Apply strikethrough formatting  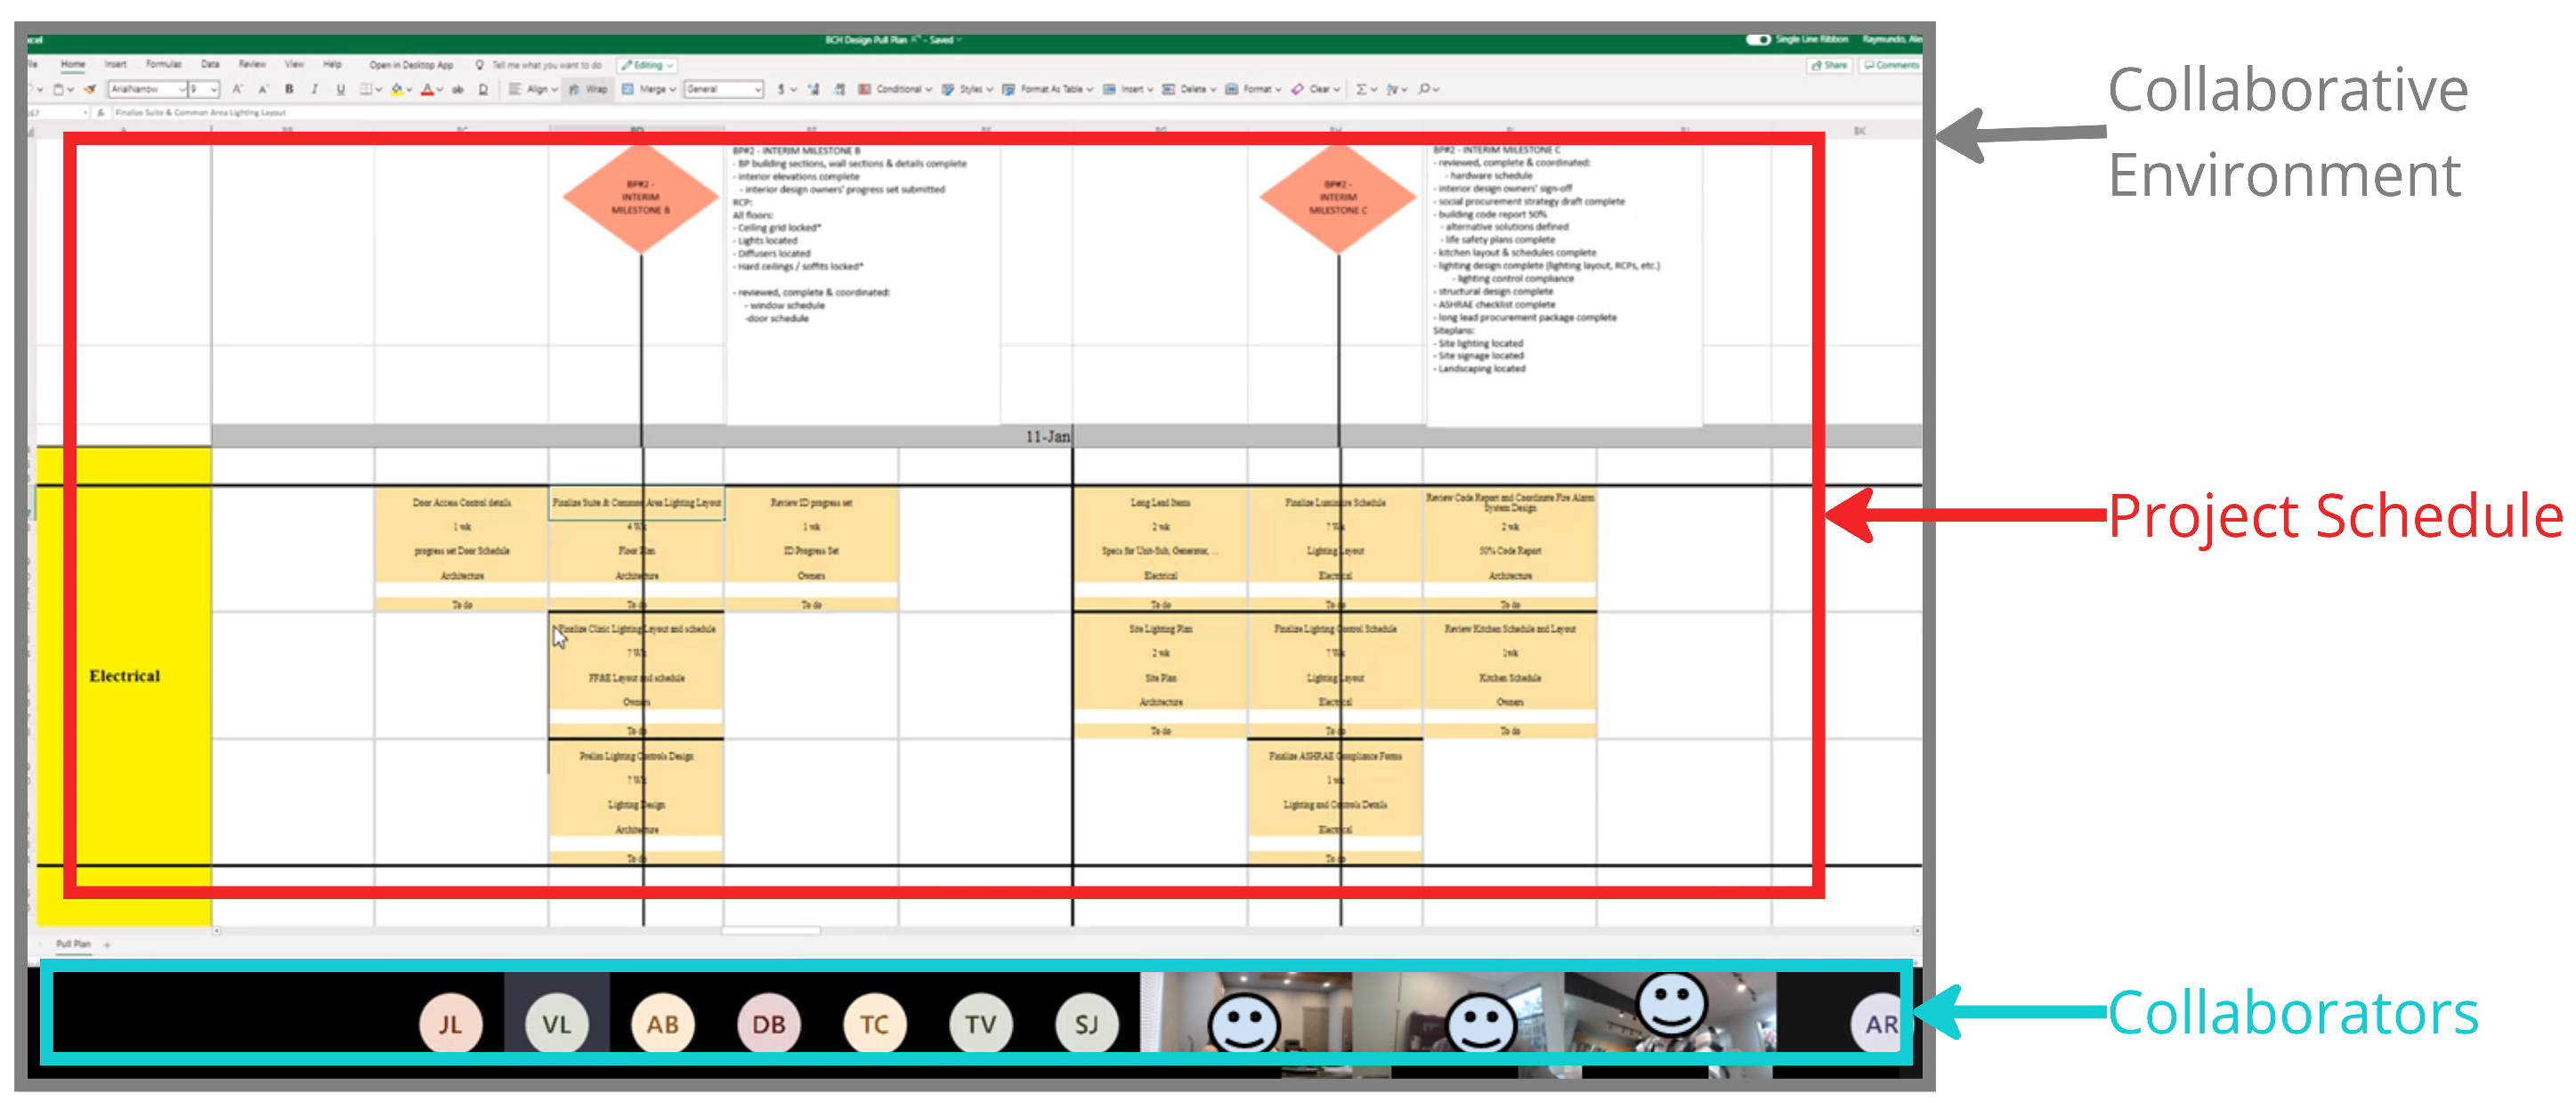458,89
